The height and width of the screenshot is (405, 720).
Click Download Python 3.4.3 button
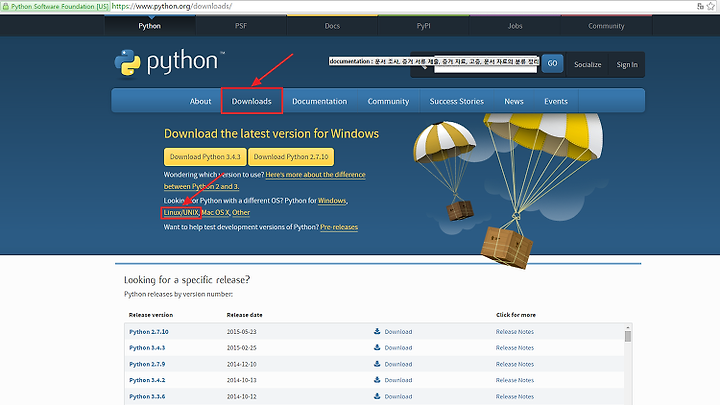click(x=205, y=157)
